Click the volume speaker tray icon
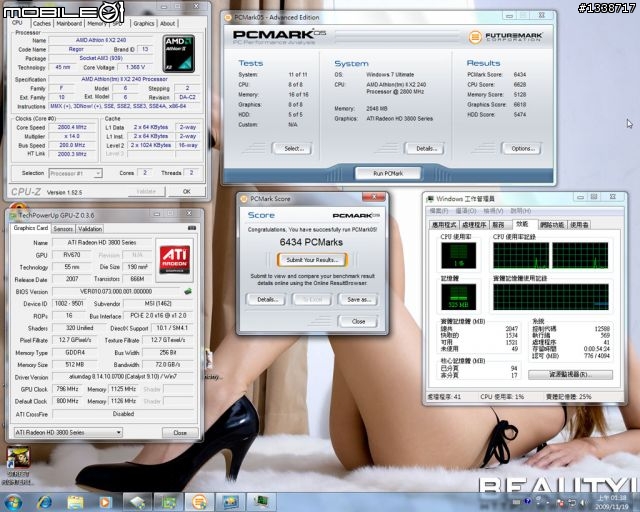This screenshot has height=512, width=640. pos(584,502)
